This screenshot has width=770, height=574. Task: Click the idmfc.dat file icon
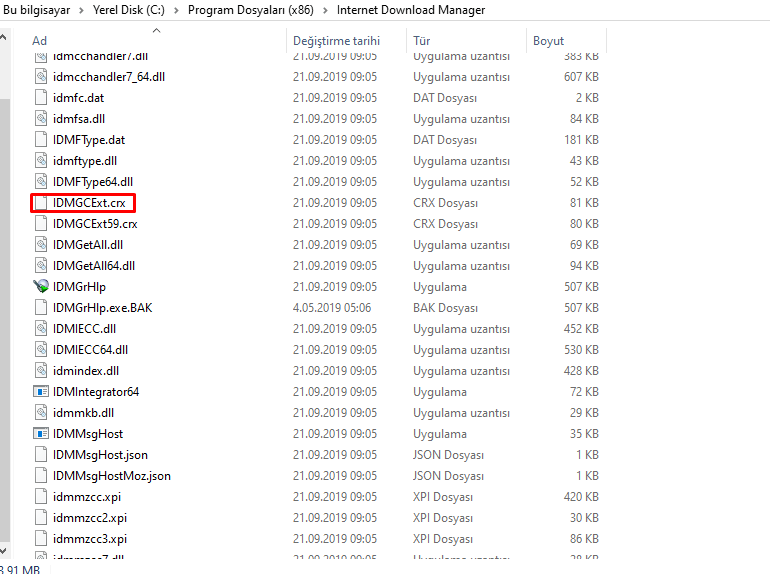tap(41, 98)
